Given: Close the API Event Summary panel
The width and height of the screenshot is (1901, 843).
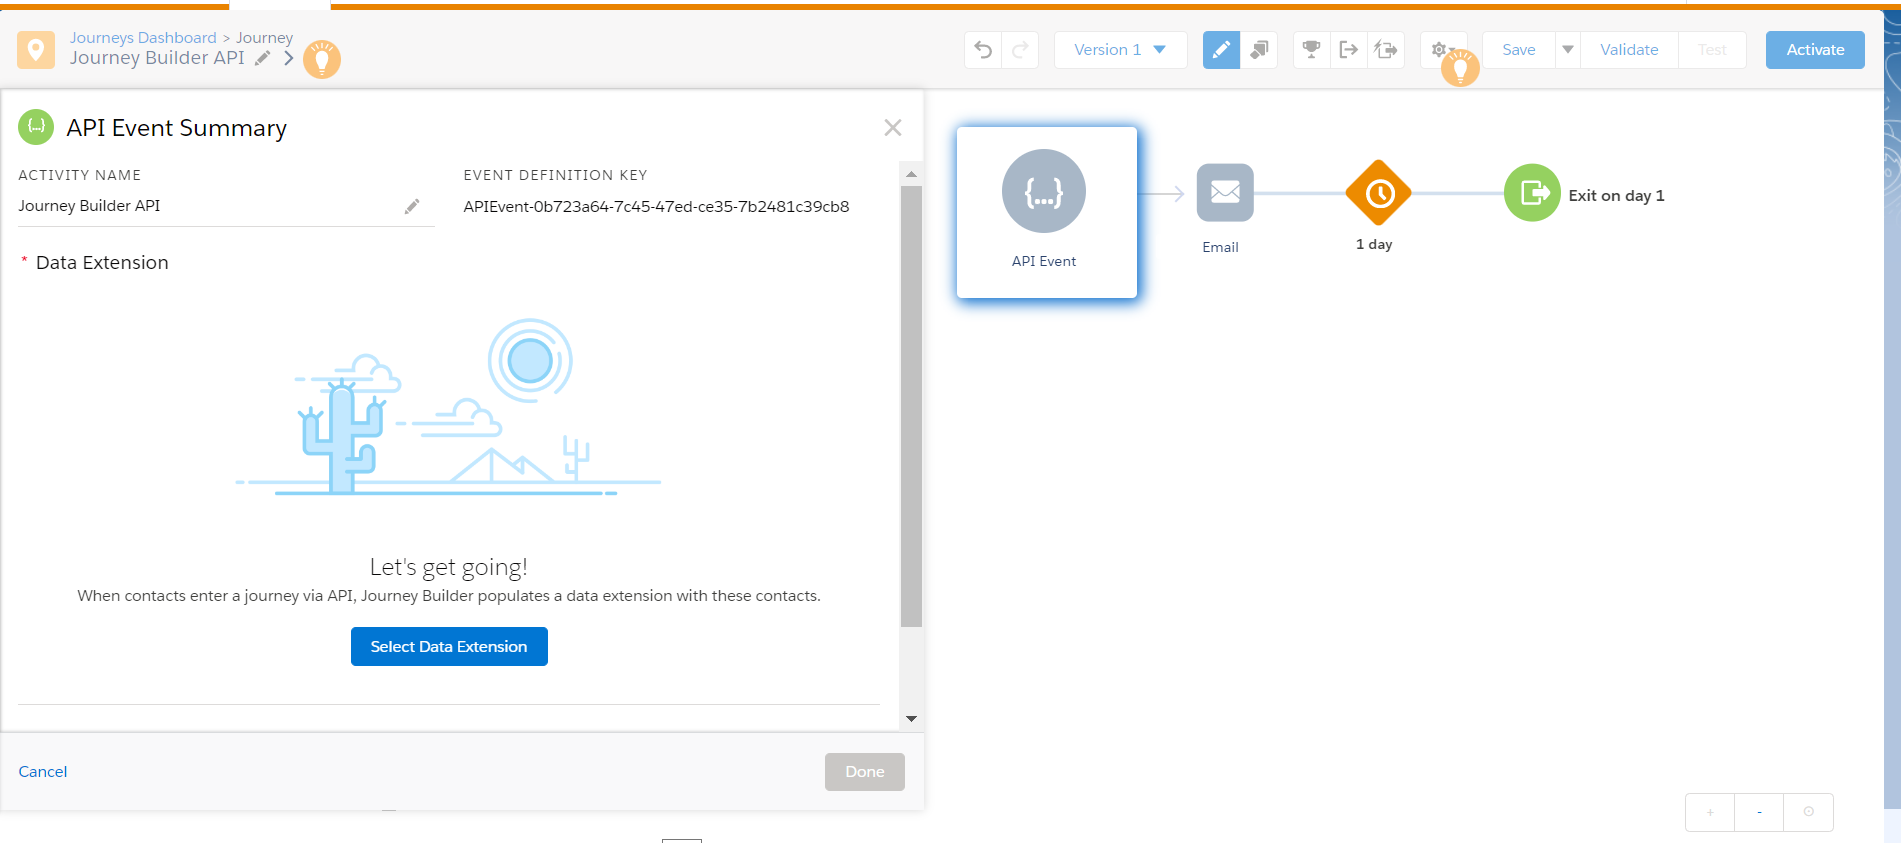Looking at the screenshot, I should (893, 127).
